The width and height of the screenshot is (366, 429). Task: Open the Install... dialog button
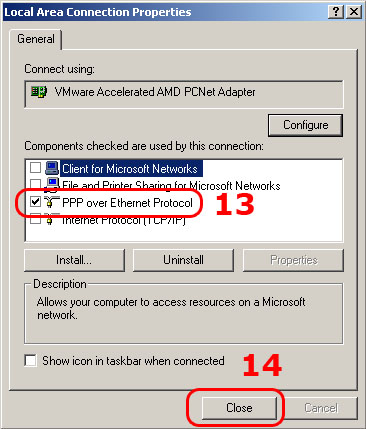(x=74, y=260)
